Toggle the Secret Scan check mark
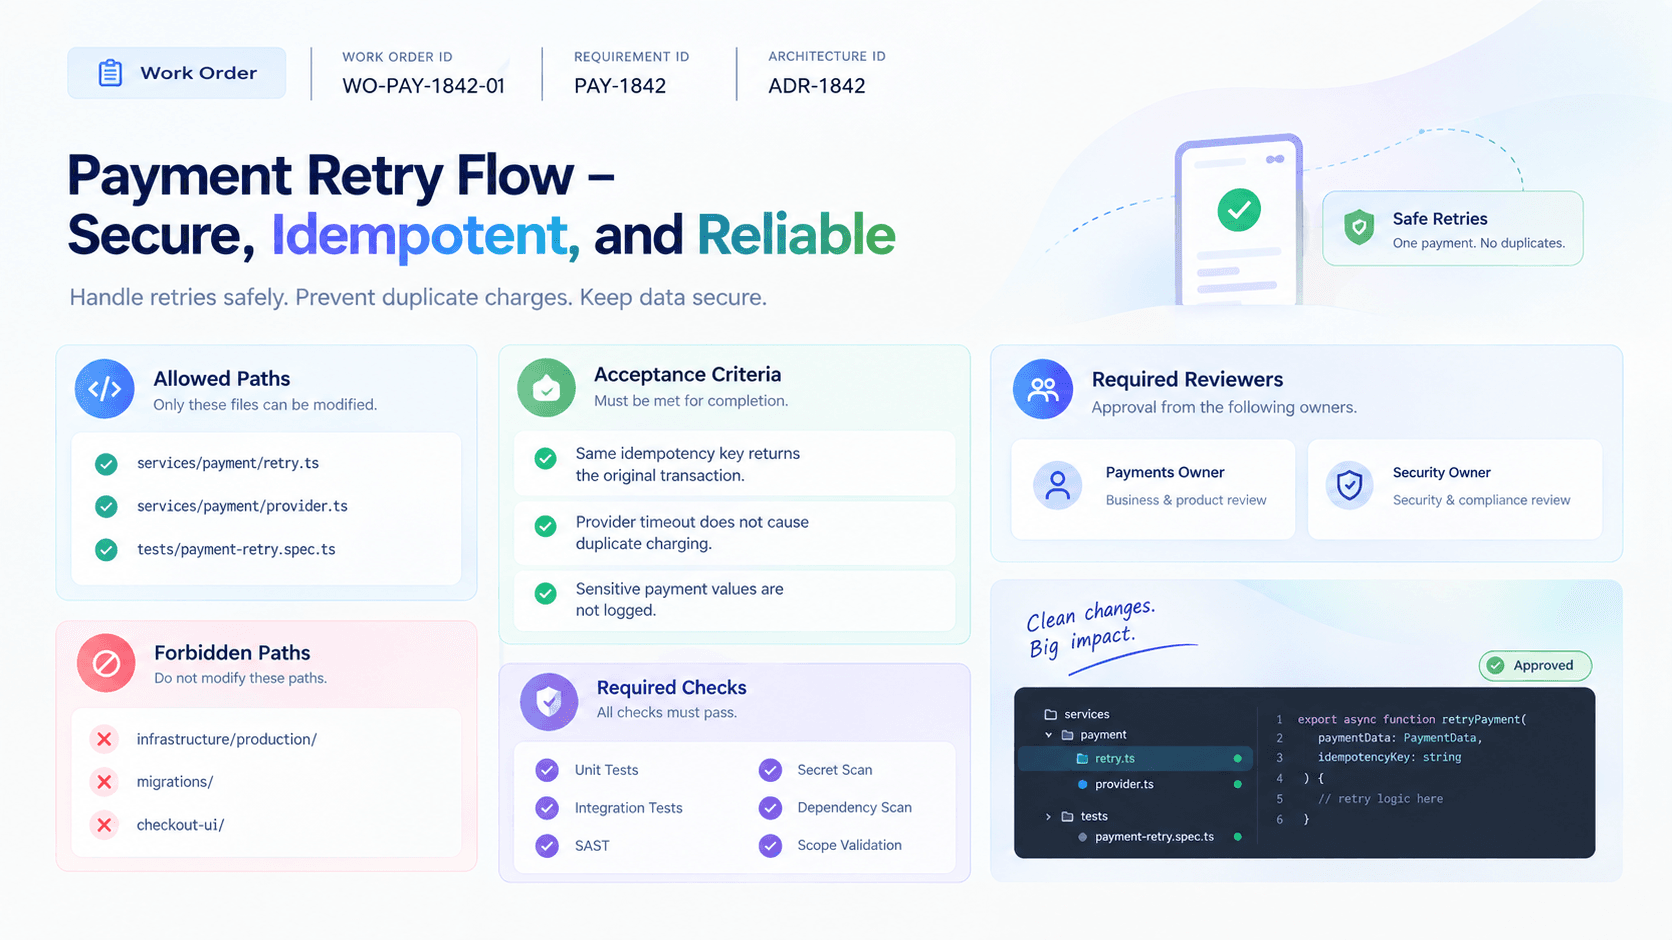Screen dimensions: 1672x940 770,770
